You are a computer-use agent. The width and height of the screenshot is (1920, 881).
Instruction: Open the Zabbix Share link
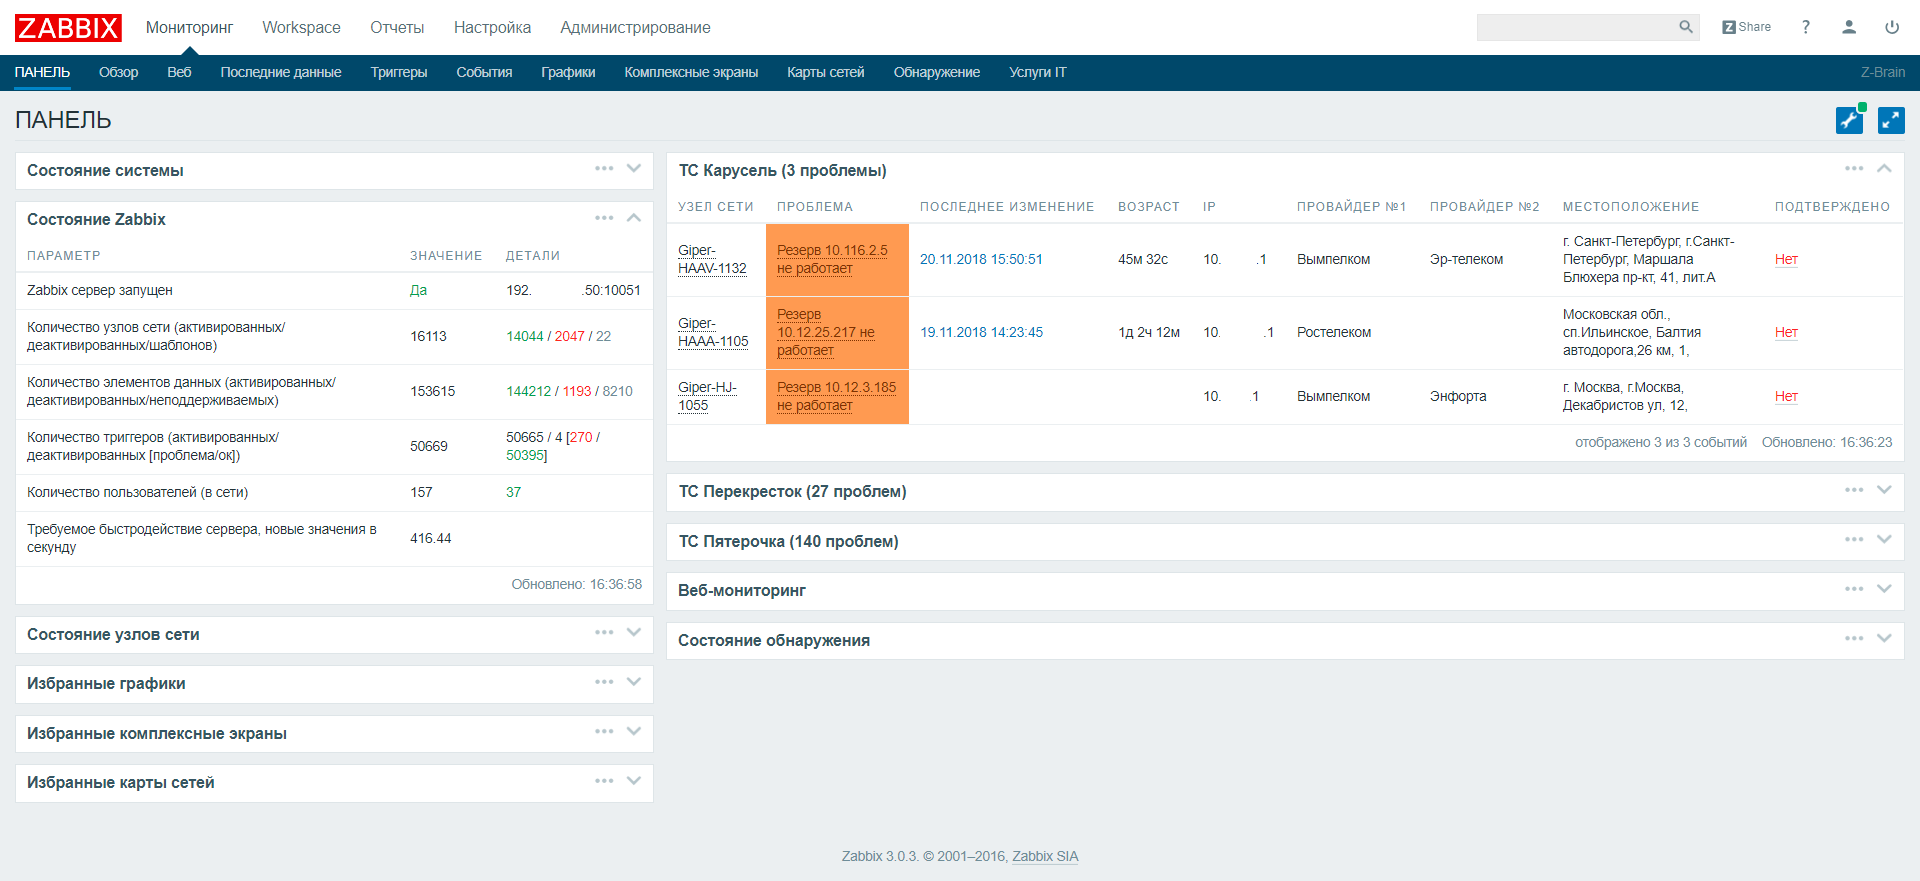point(1746,27)
